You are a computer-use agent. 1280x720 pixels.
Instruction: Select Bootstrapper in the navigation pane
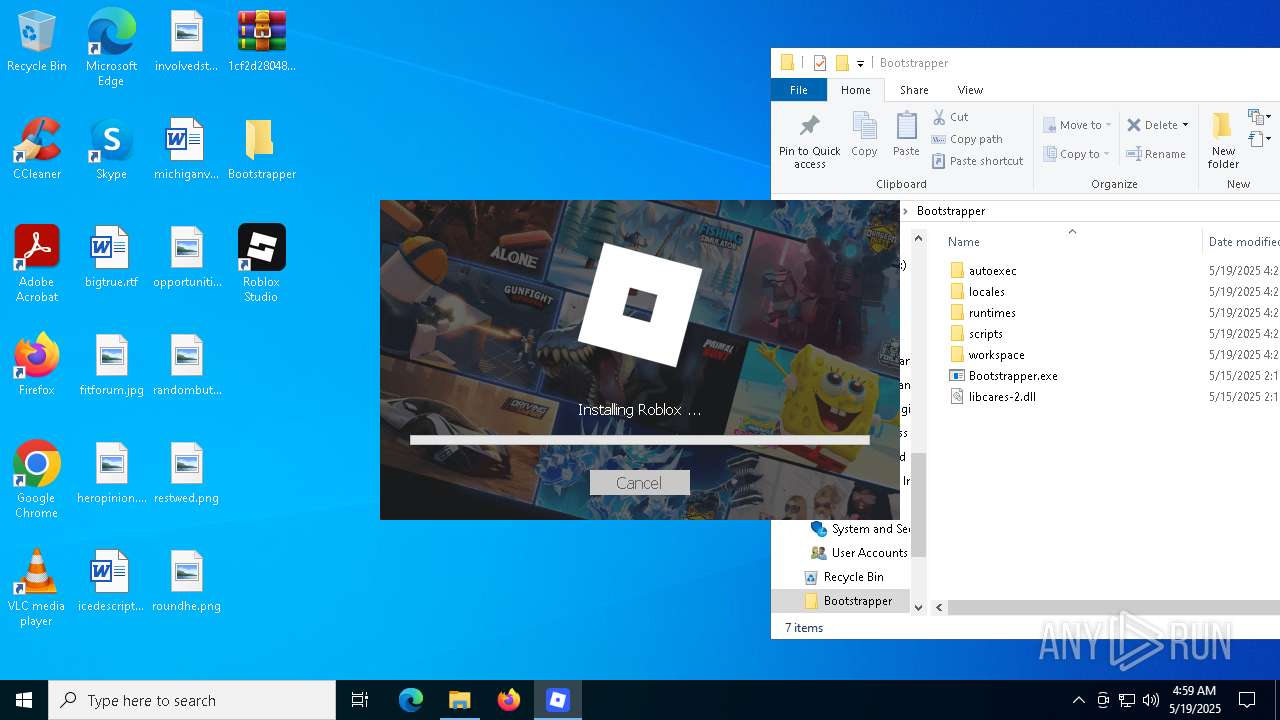[847, 601]
